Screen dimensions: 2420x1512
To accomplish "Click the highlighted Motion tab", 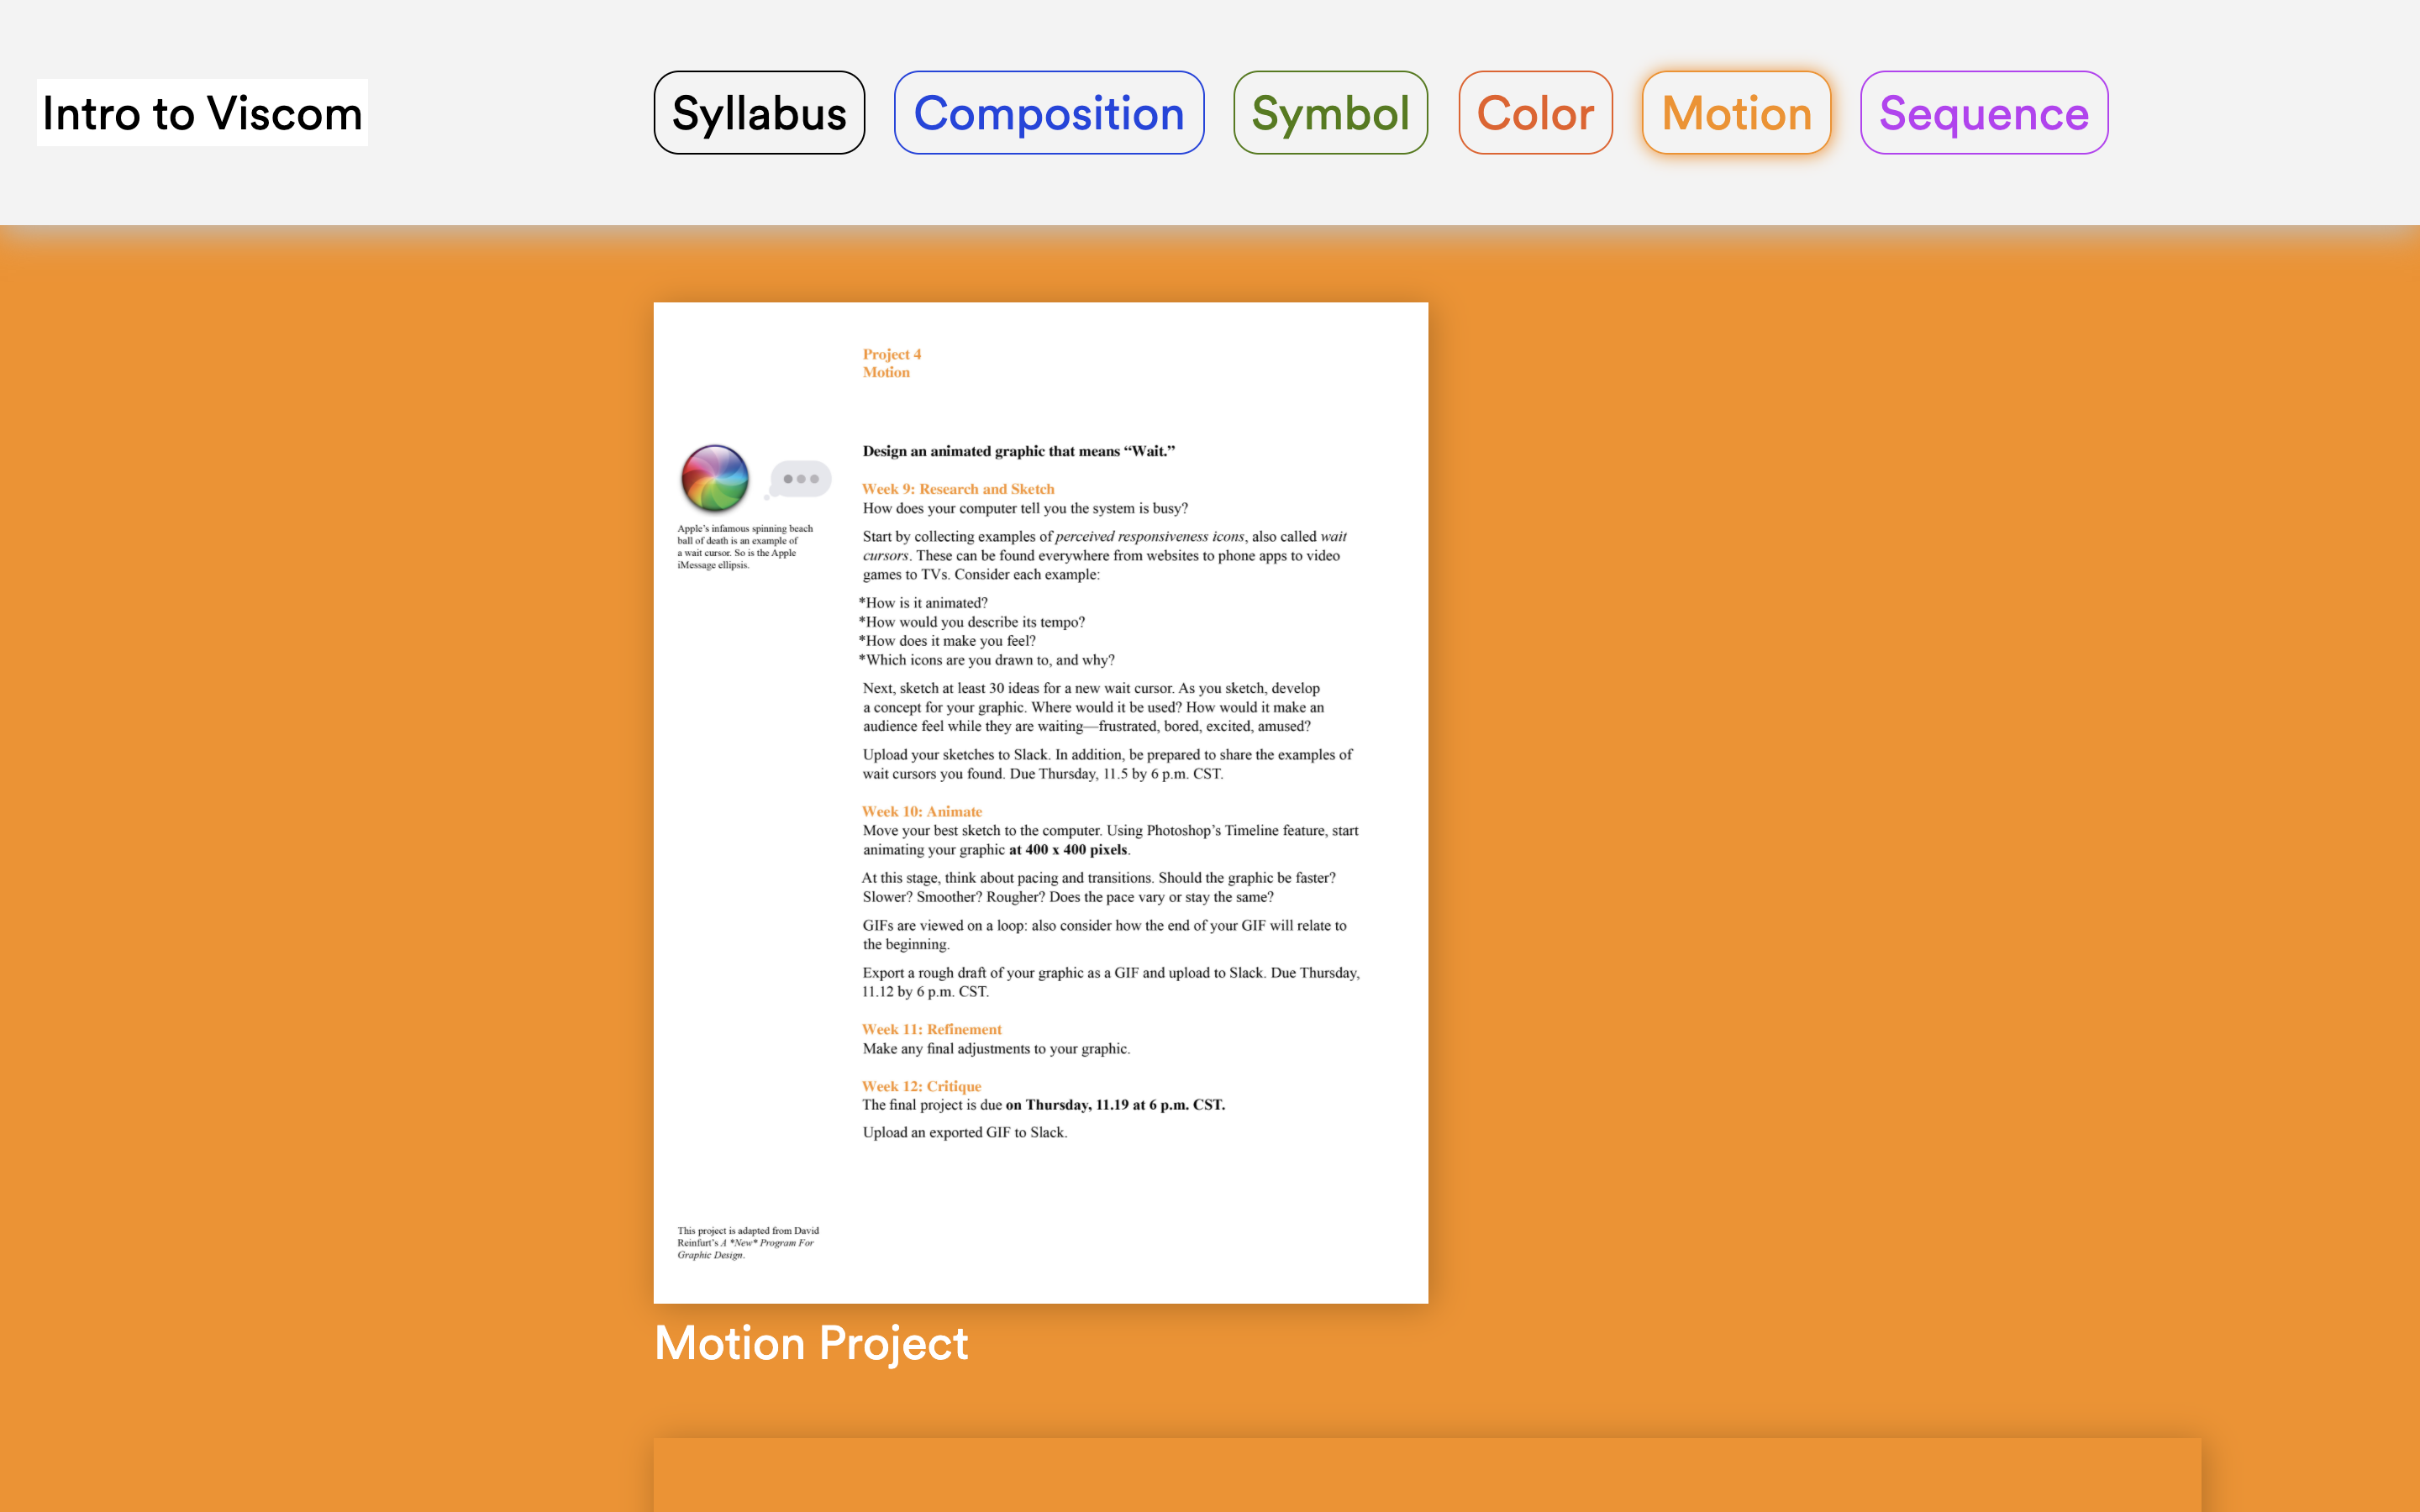I will tap(1736, 113).
